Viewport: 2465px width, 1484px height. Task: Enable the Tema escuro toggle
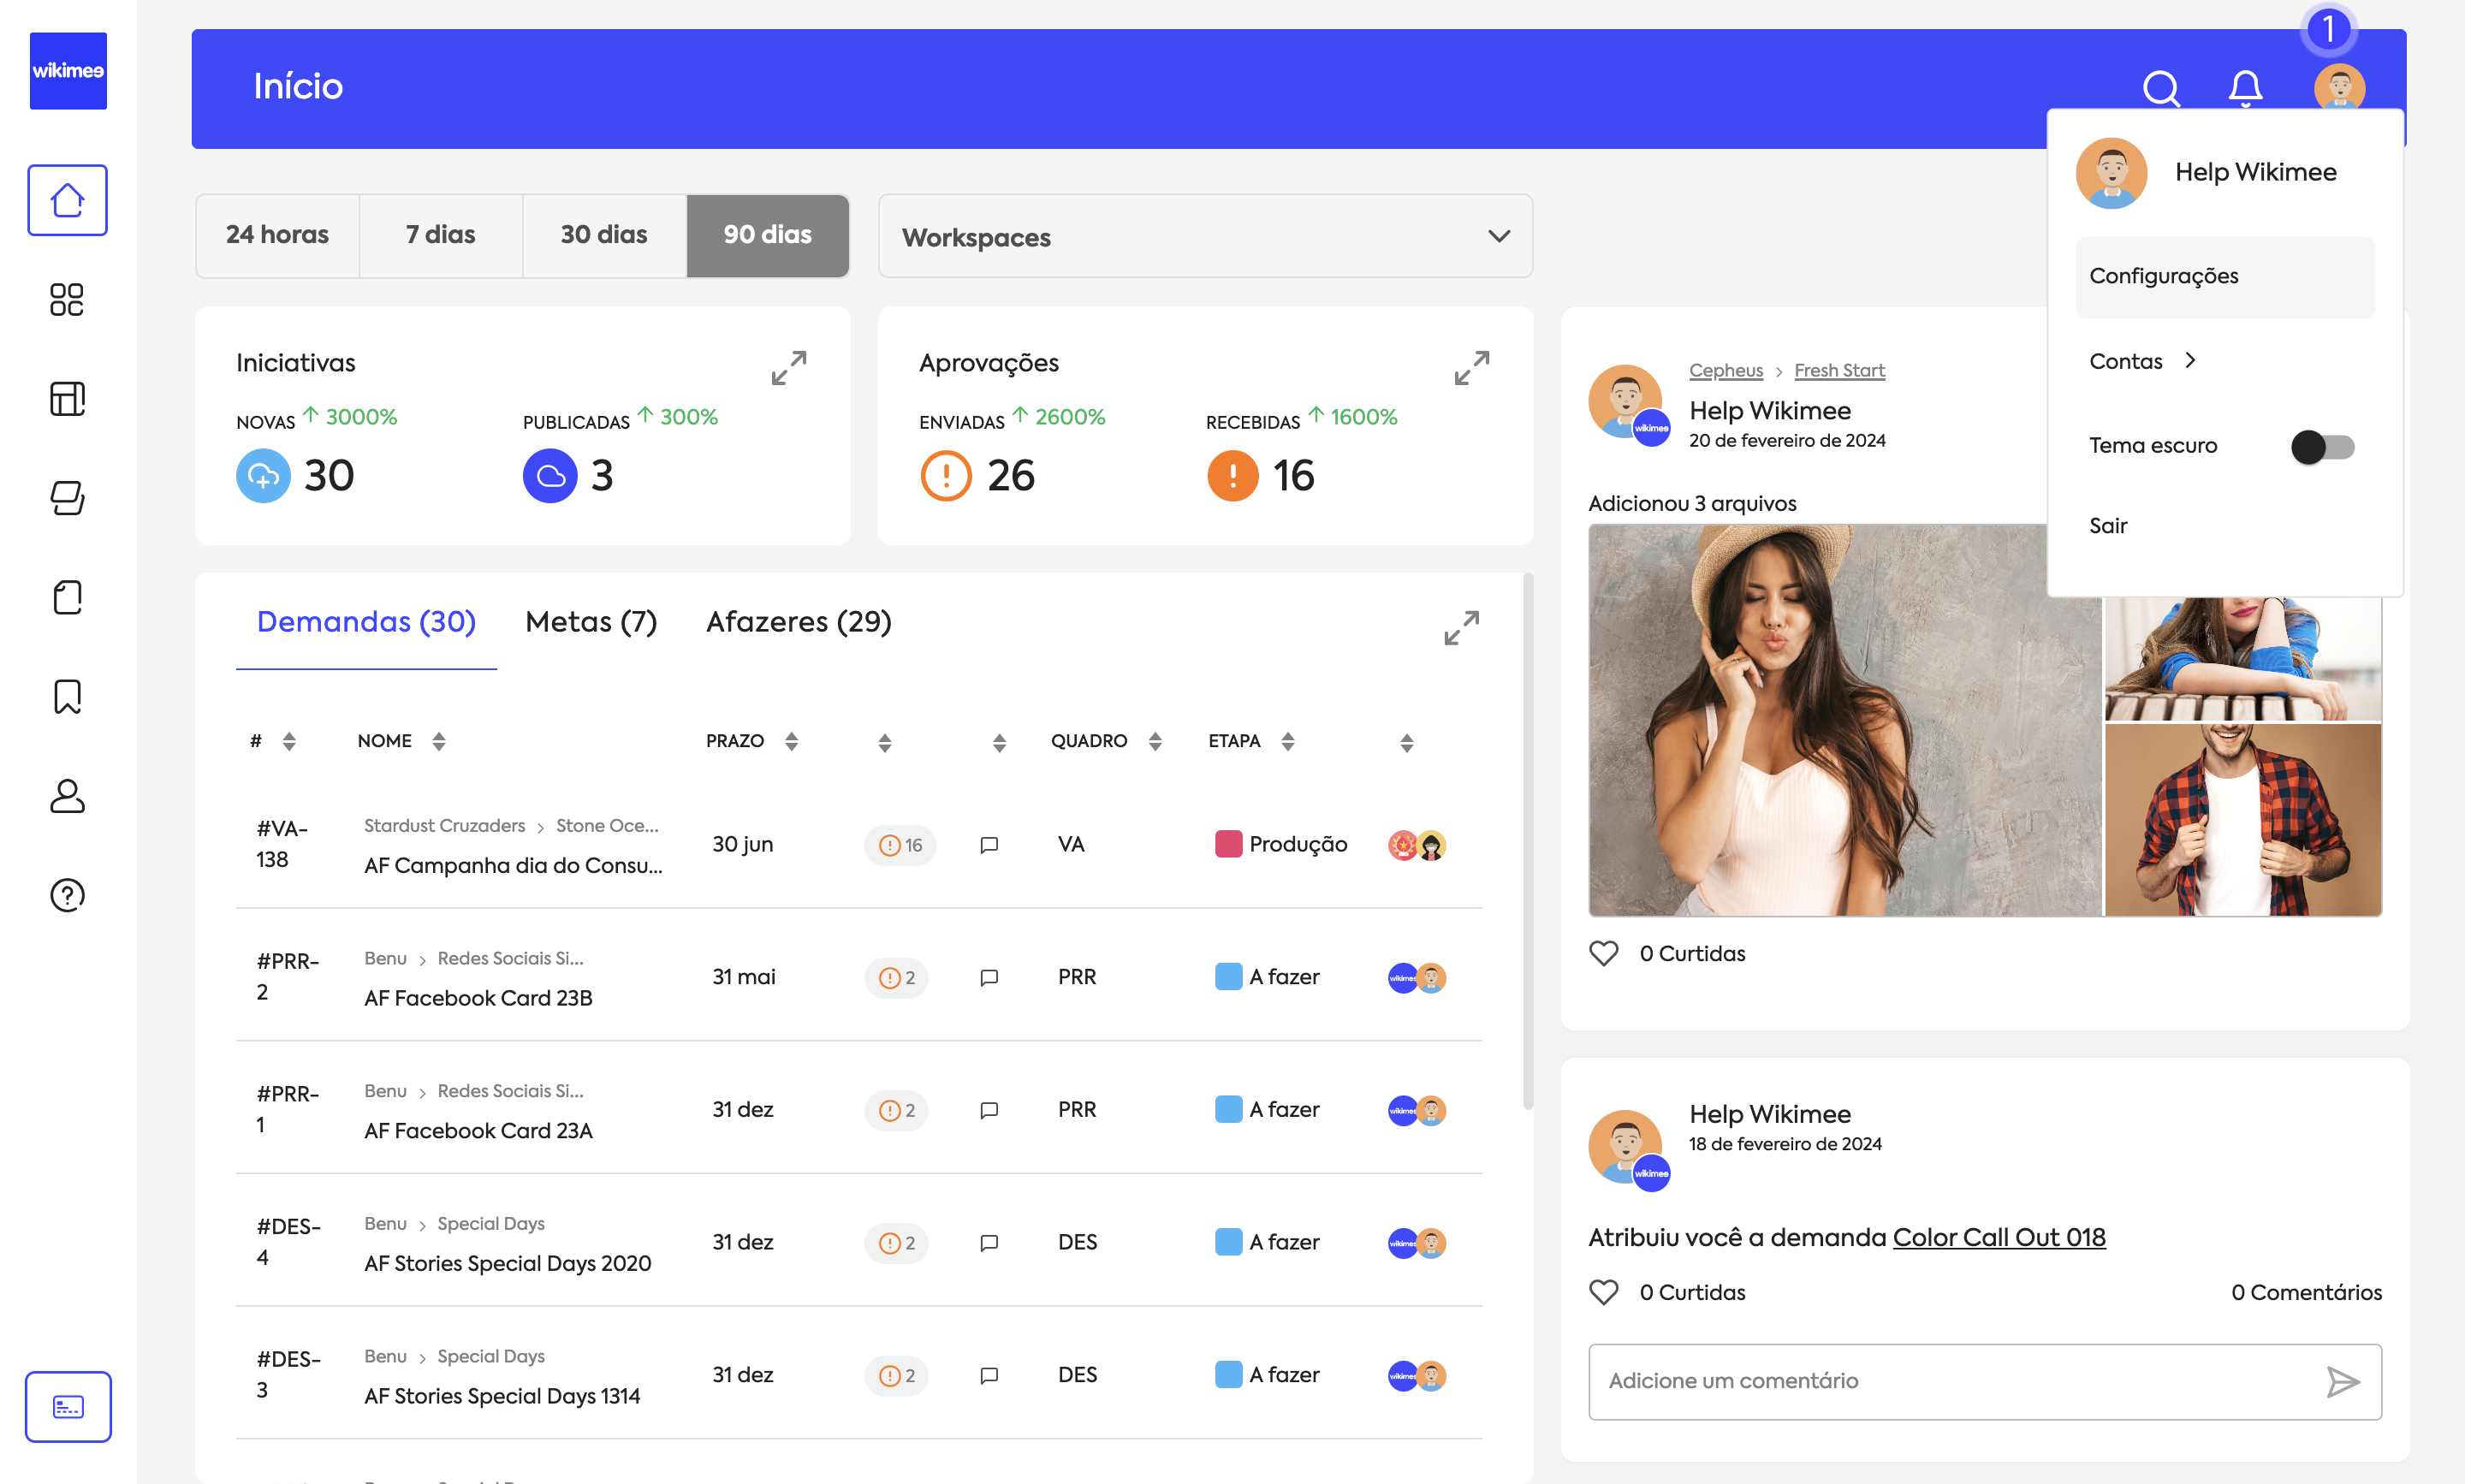2322,446
